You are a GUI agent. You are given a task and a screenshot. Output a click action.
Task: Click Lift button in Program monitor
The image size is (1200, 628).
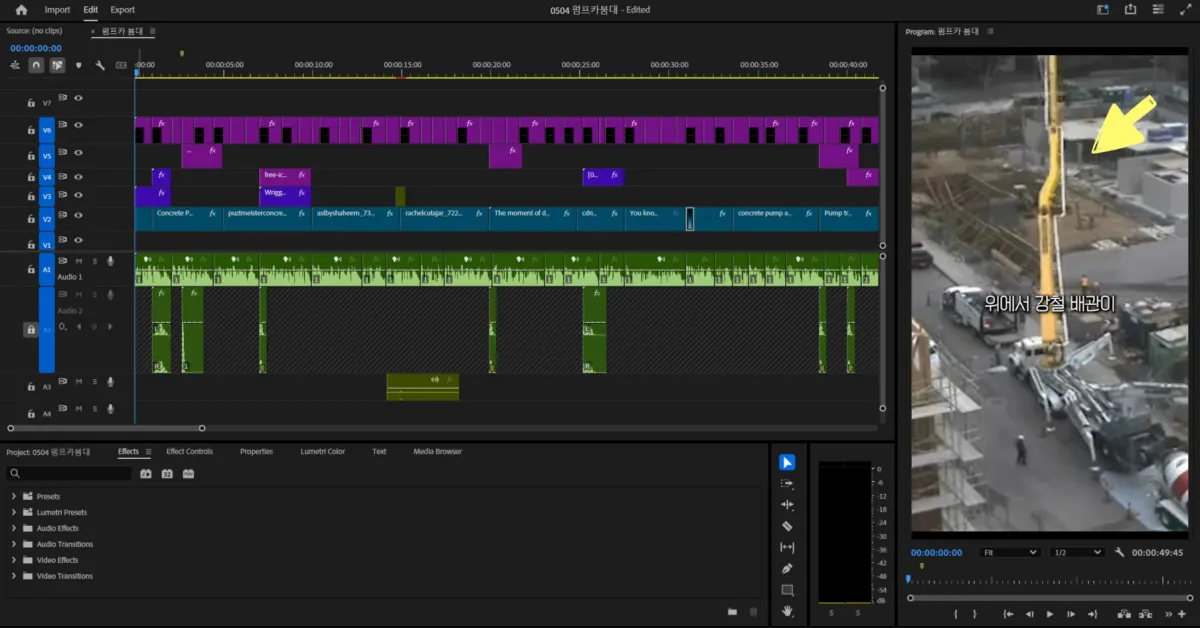[x=1122, y=614]
